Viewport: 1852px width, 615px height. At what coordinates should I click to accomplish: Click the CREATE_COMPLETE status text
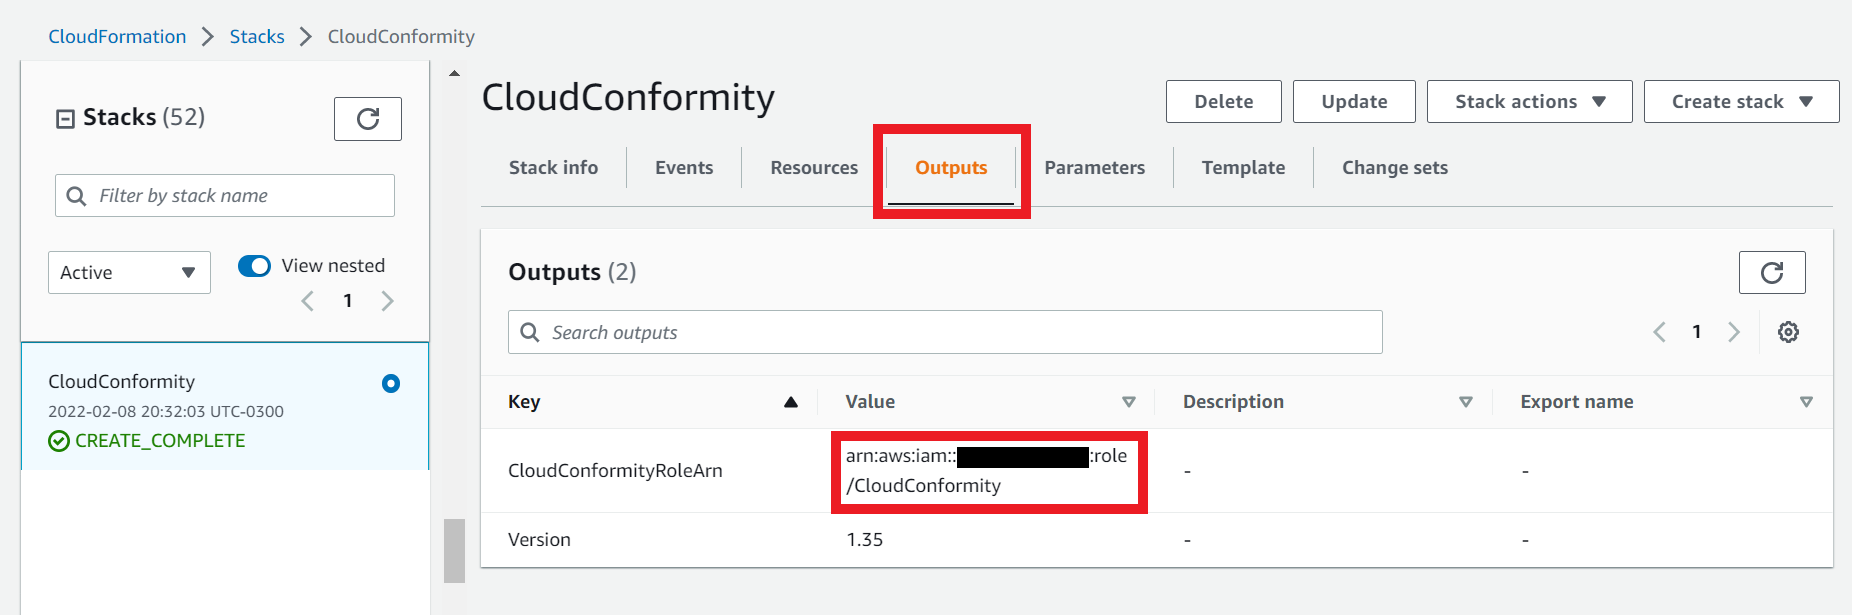[160, 441]
